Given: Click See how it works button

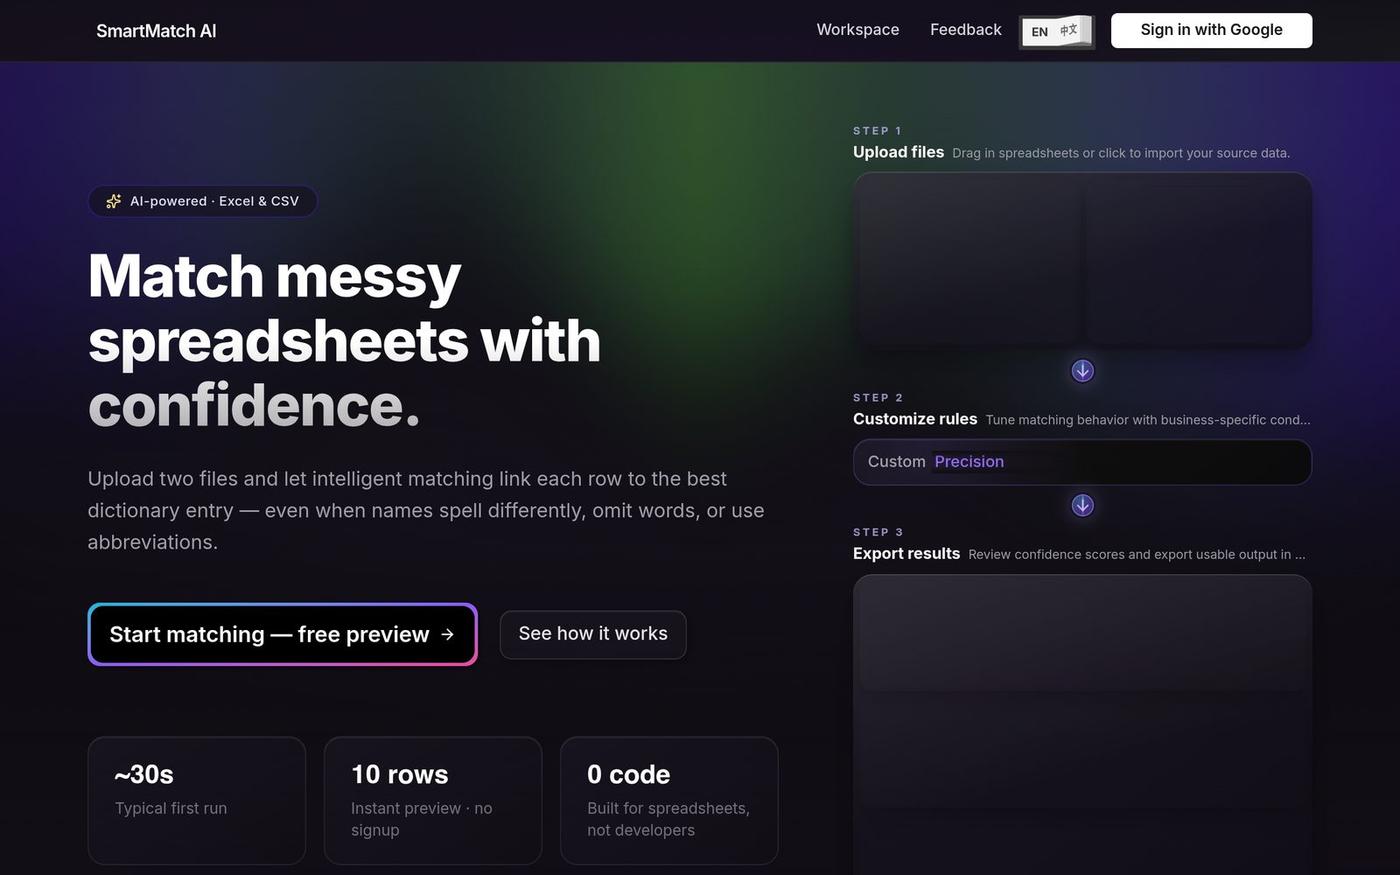Looking at the screenshot, I should 593,634.
